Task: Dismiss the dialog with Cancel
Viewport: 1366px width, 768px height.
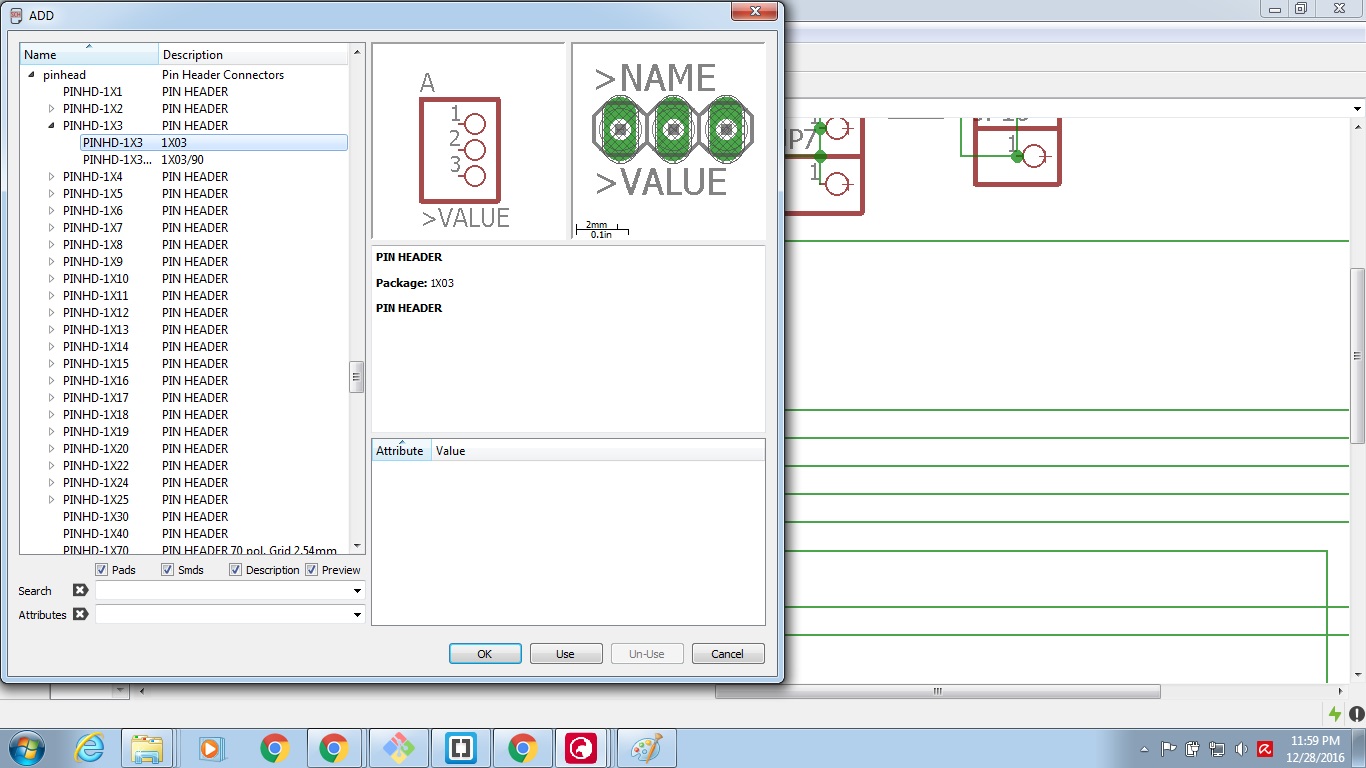Action: 728,654
